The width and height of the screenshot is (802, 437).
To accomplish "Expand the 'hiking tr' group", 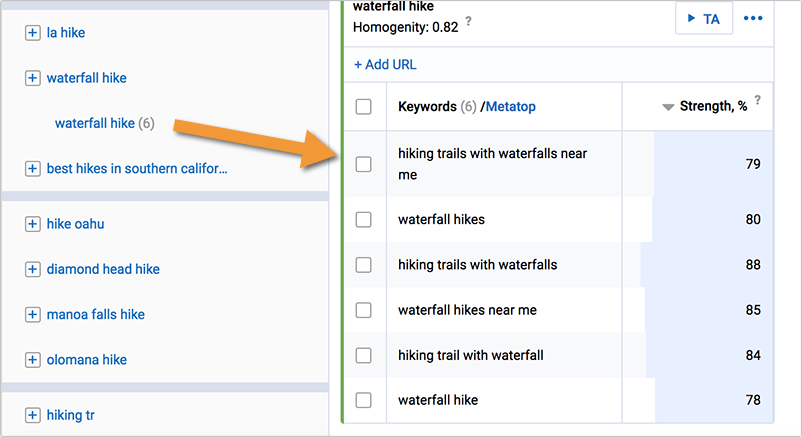I will point(32,415).
